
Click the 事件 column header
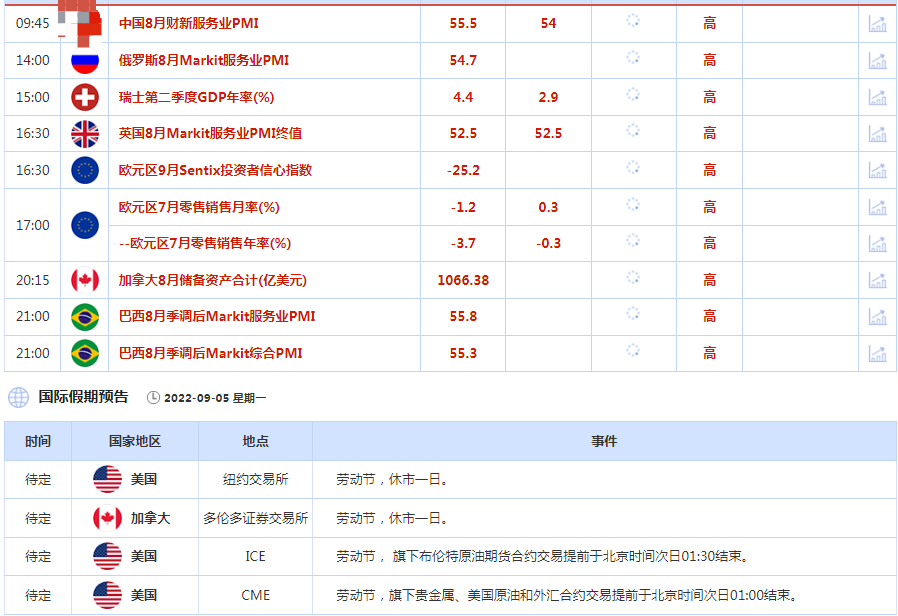604,441
